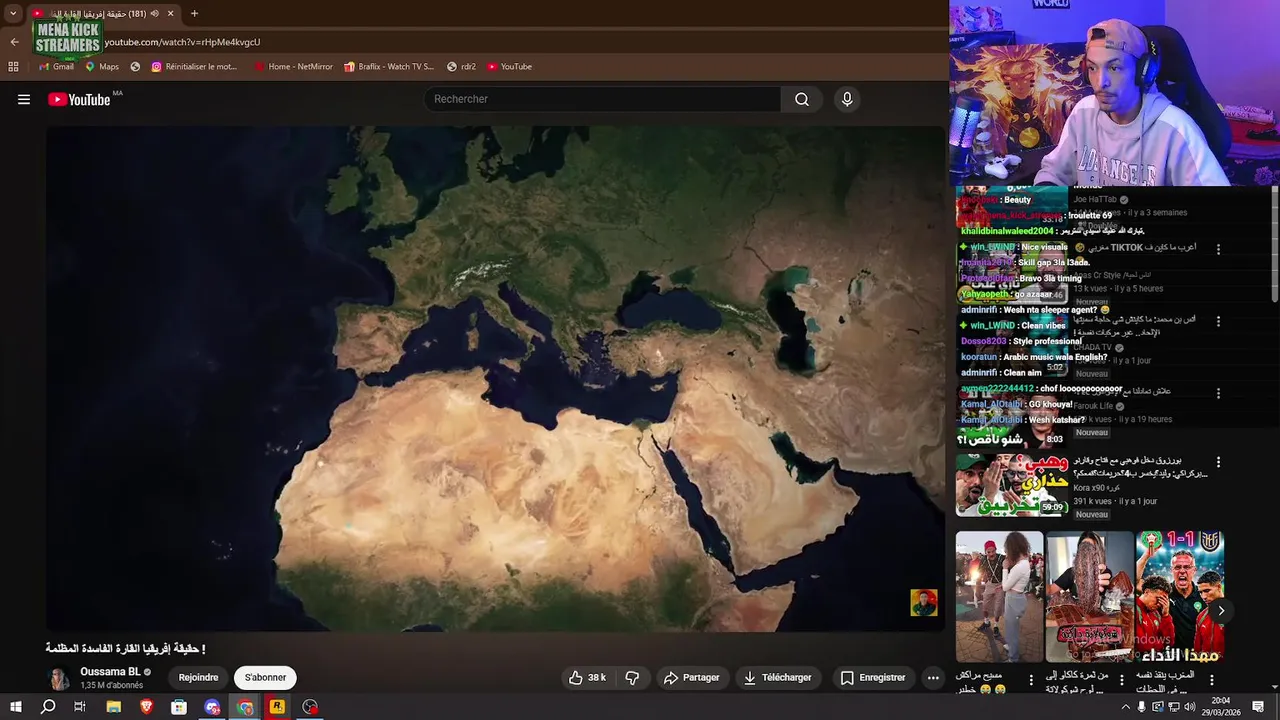Open the short showing couple standing
This screenshot has height=720, width=1280.
pyautogui.click(x=999, y=596)
